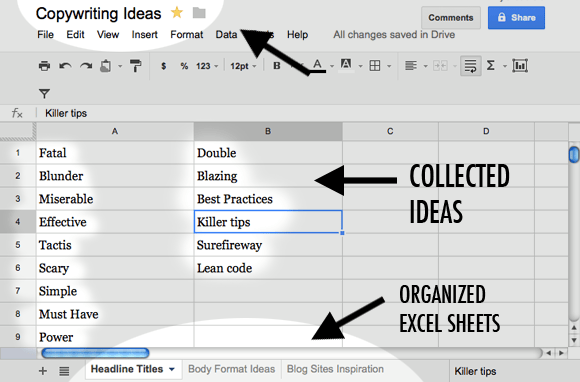
Task: Add a new sheet with plus icon
Action: 43,371
